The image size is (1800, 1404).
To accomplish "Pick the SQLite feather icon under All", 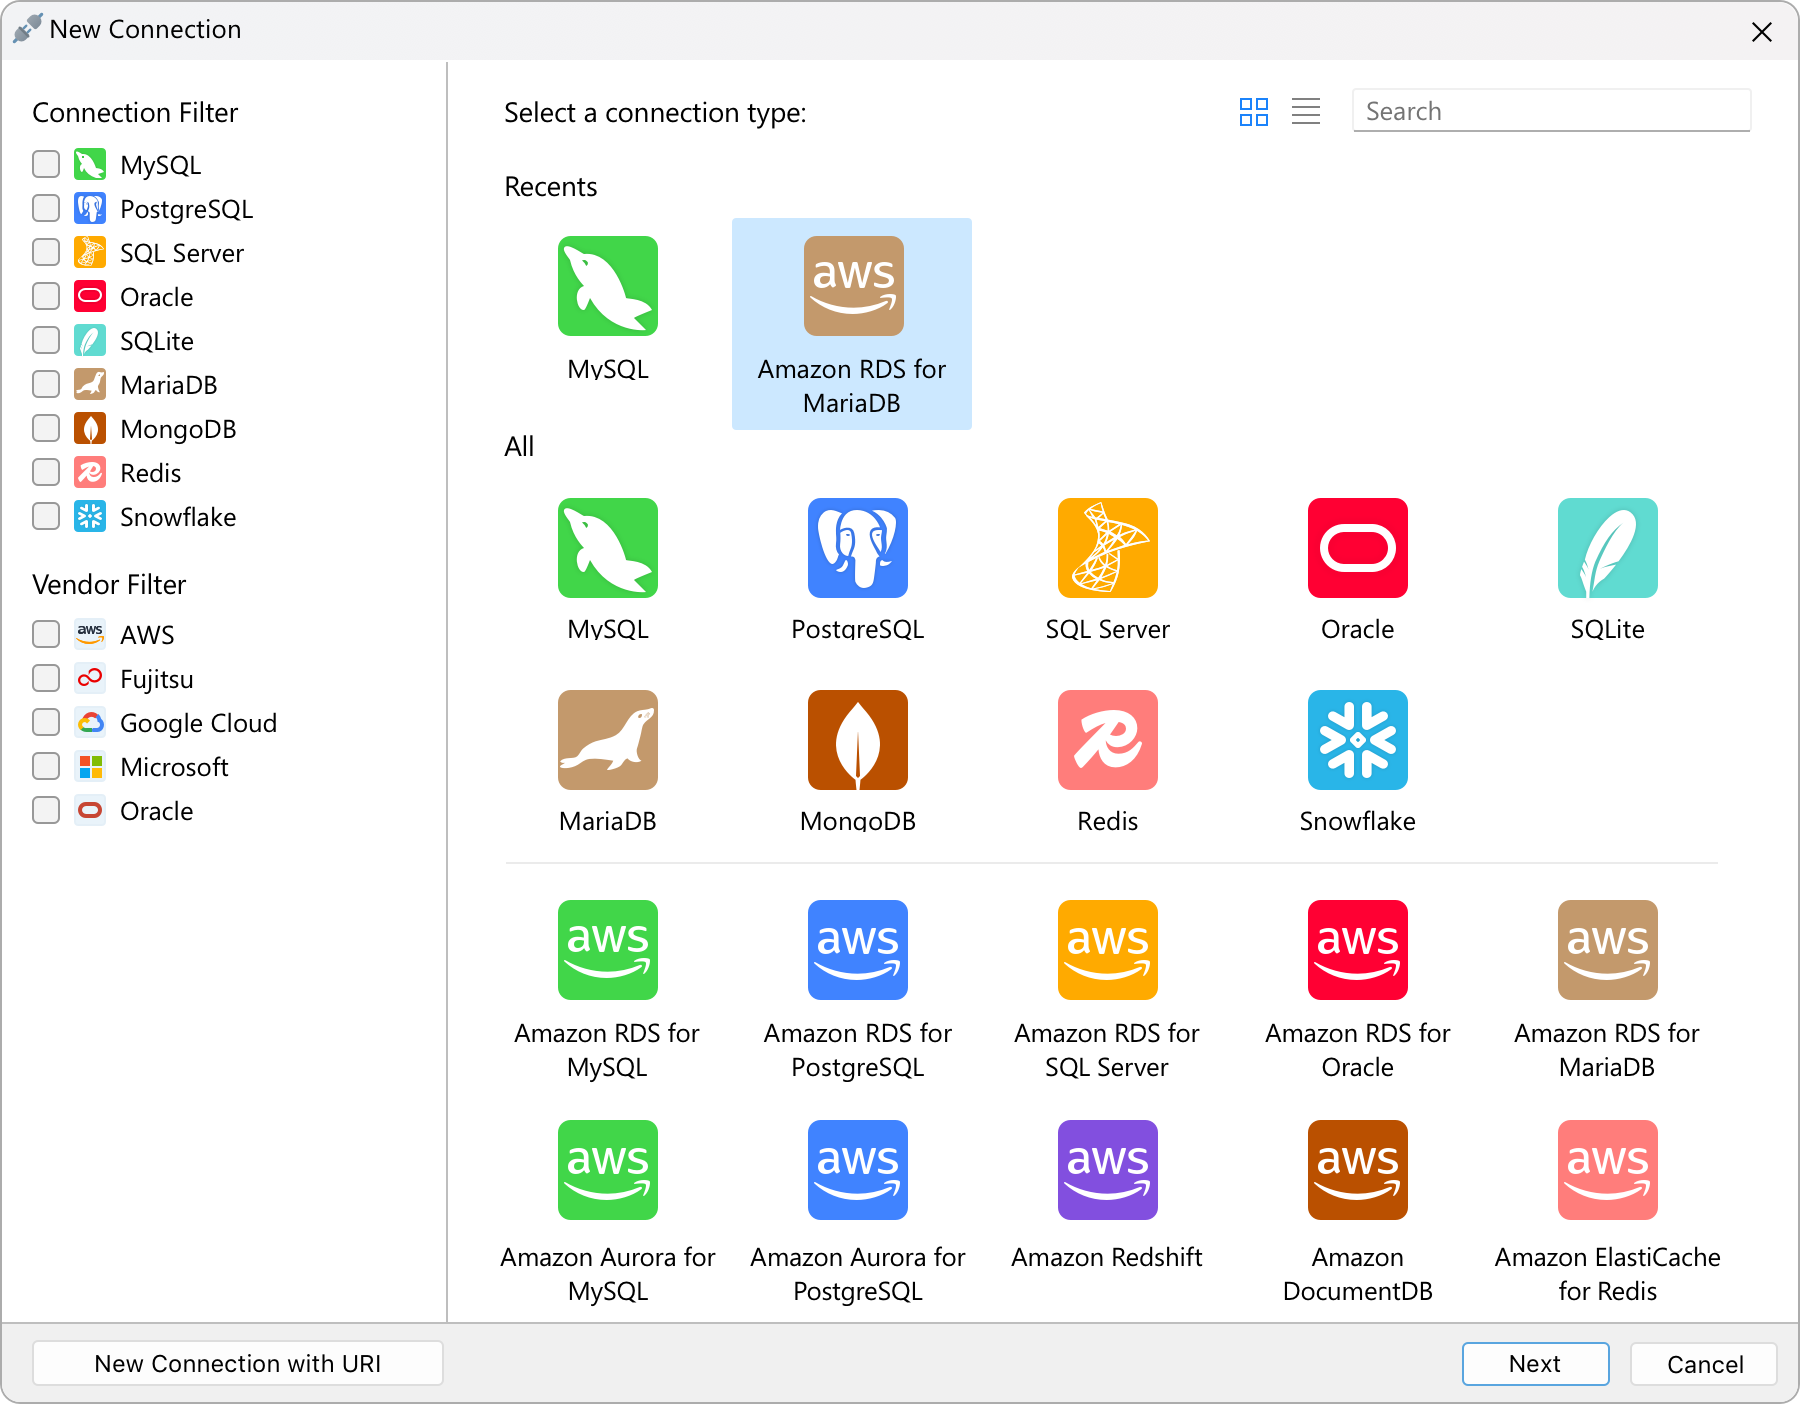I will pyautogui.click(x=1607, y=548).
